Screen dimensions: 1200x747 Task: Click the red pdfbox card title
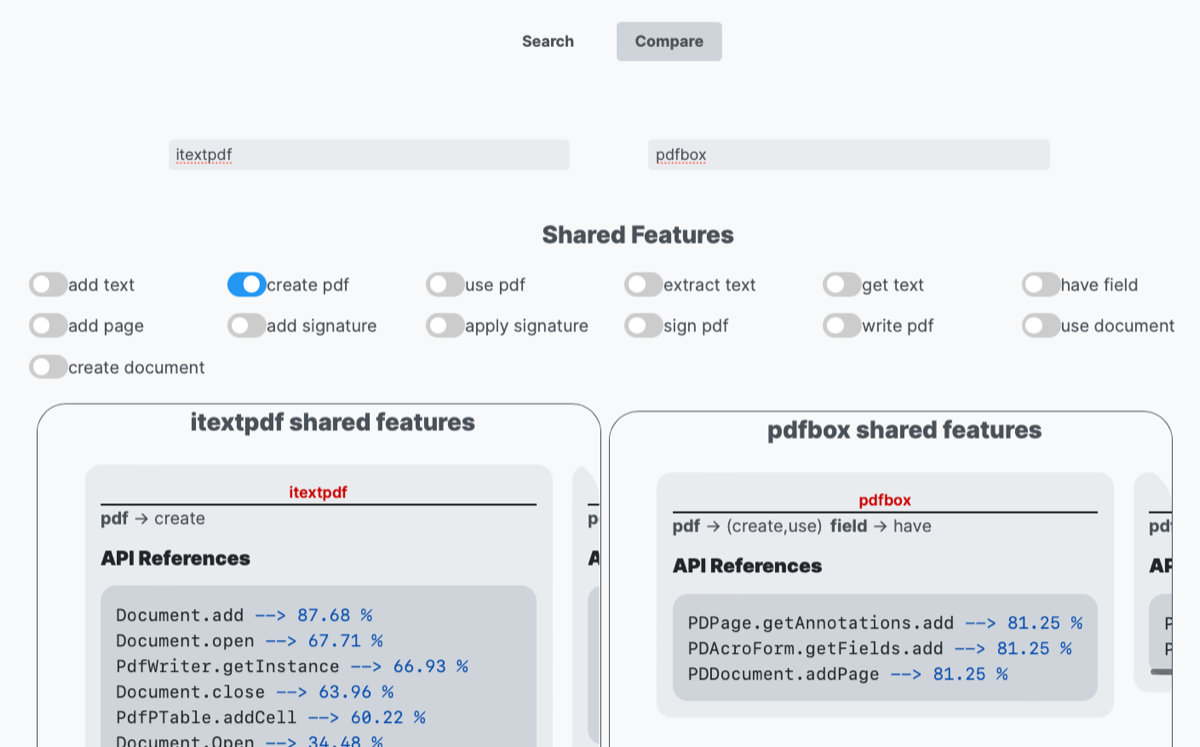pyautogui.click(x=885, y=500)
